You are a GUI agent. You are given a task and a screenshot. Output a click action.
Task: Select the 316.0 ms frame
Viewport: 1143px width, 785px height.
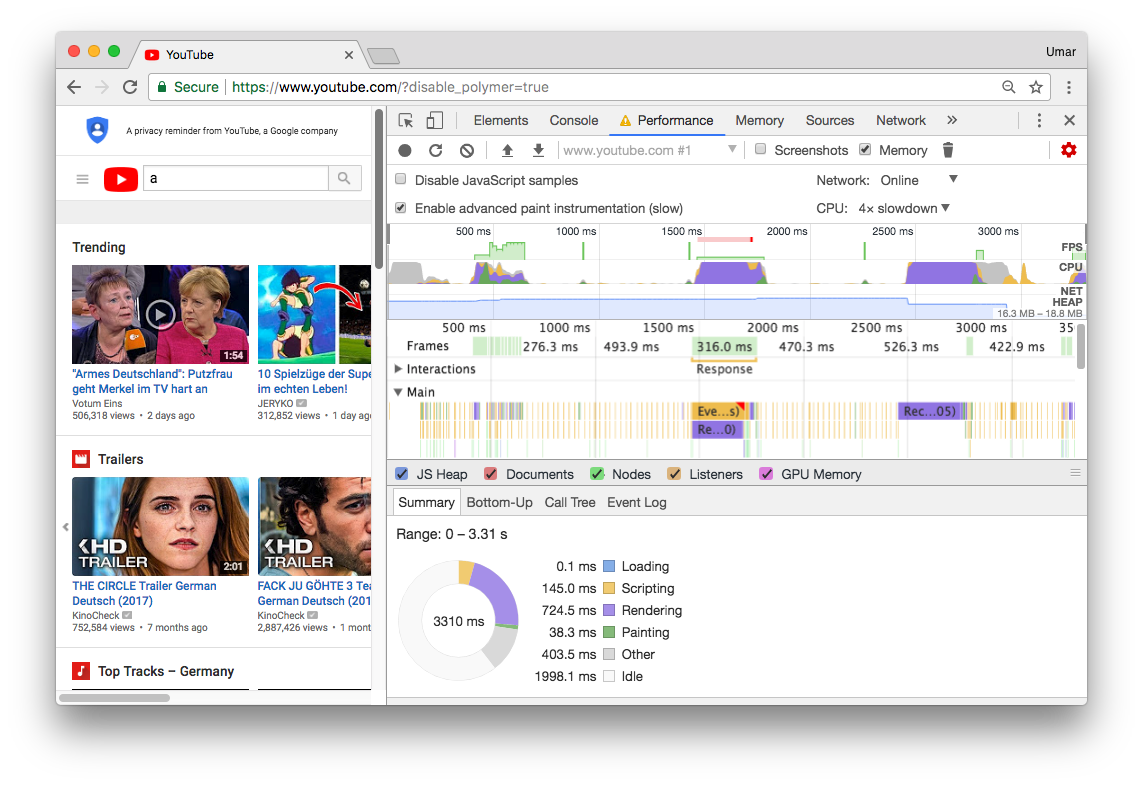coord(724,347)
